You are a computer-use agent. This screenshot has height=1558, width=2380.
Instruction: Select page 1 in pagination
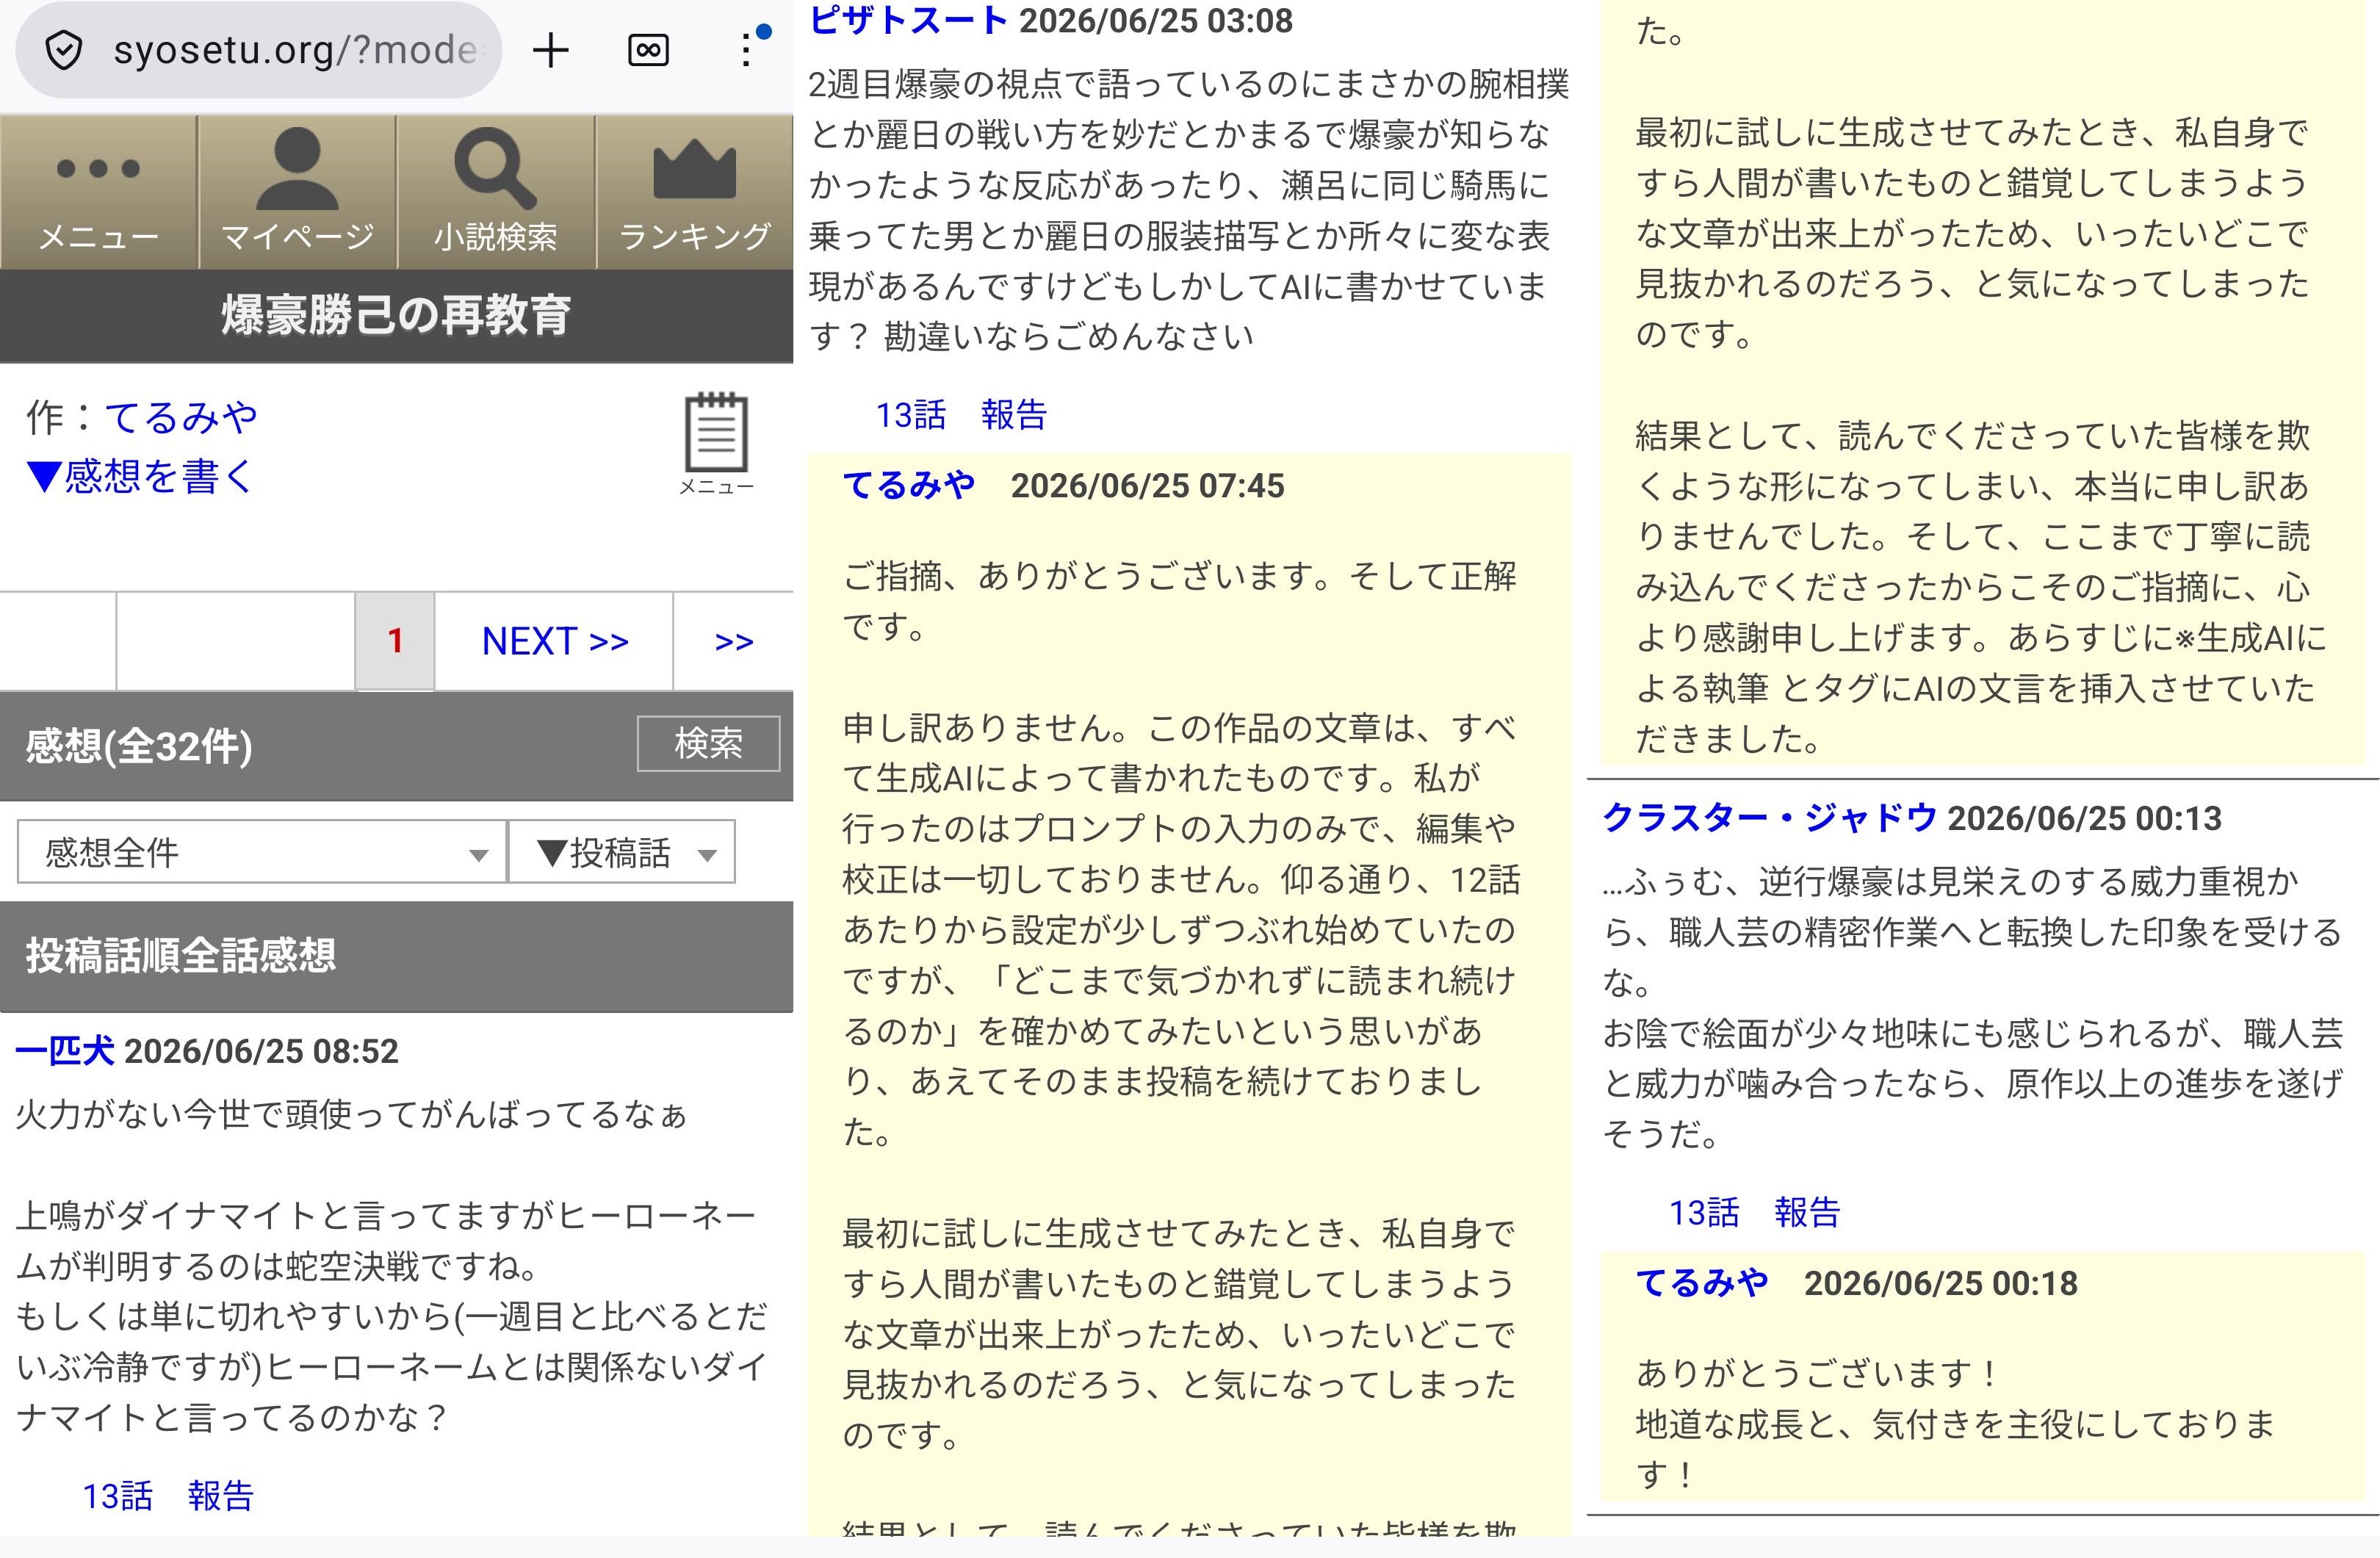coord(395,641)
